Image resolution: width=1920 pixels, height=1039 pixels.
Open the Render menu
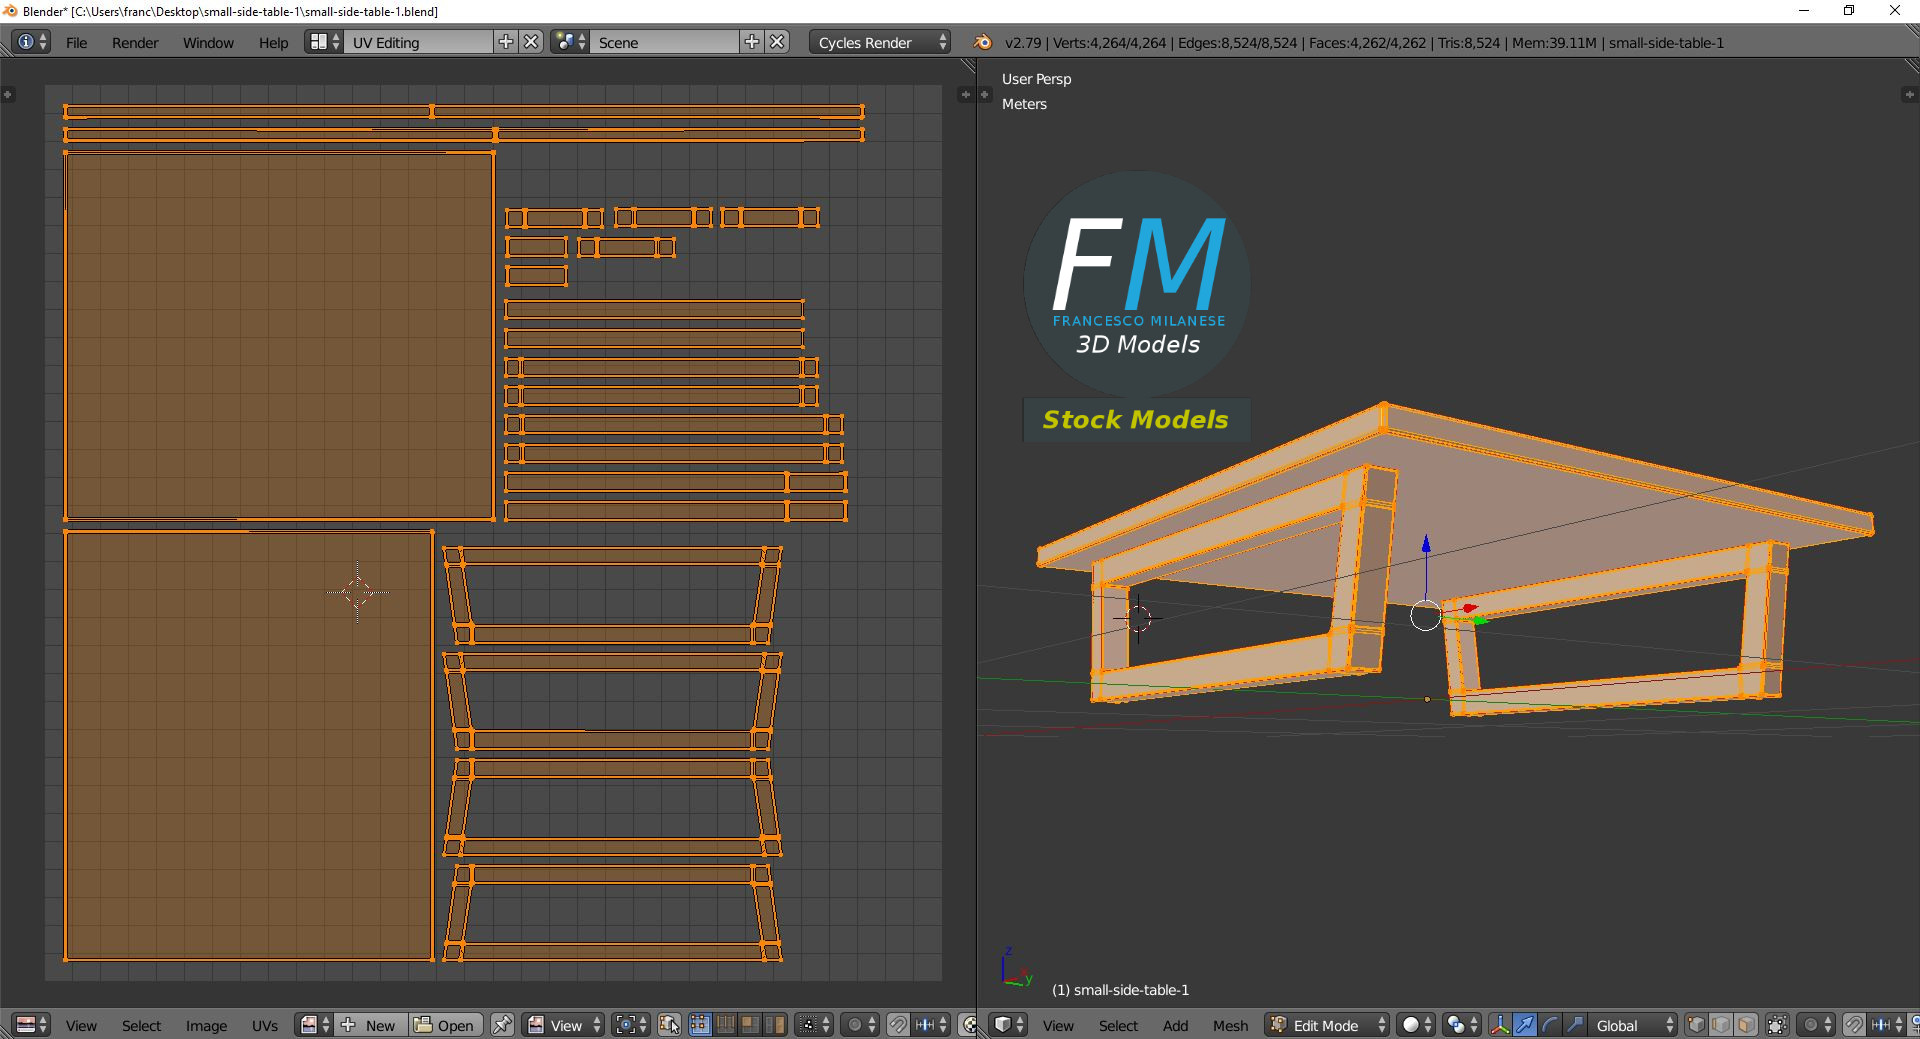[x=135, y=43]
